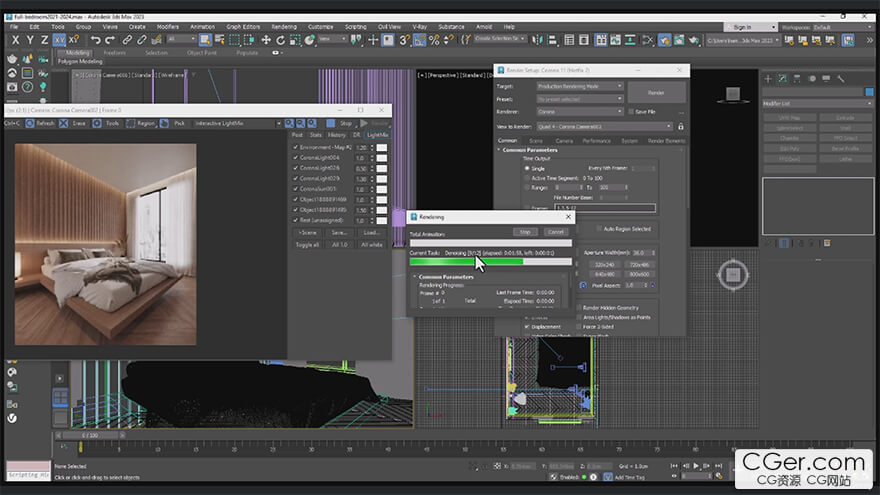This screenshot has width=880, height=495.
Task: Select the Unlink selection tool
Action: click(142, 40)
